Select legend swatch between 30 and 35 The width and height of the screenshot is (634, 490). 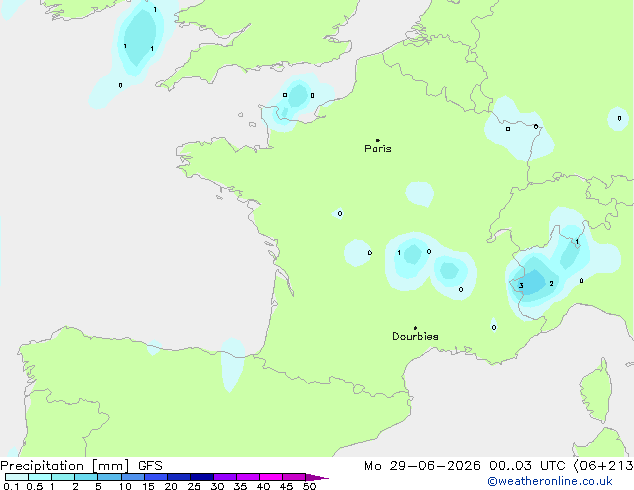tap(225, 477)
